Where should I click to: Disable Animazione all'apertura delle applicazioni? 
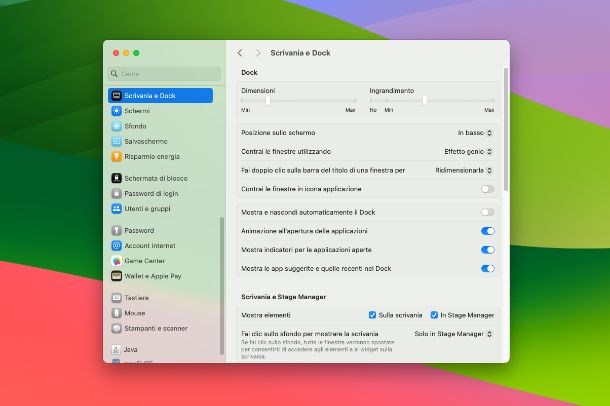coord(487,231)
